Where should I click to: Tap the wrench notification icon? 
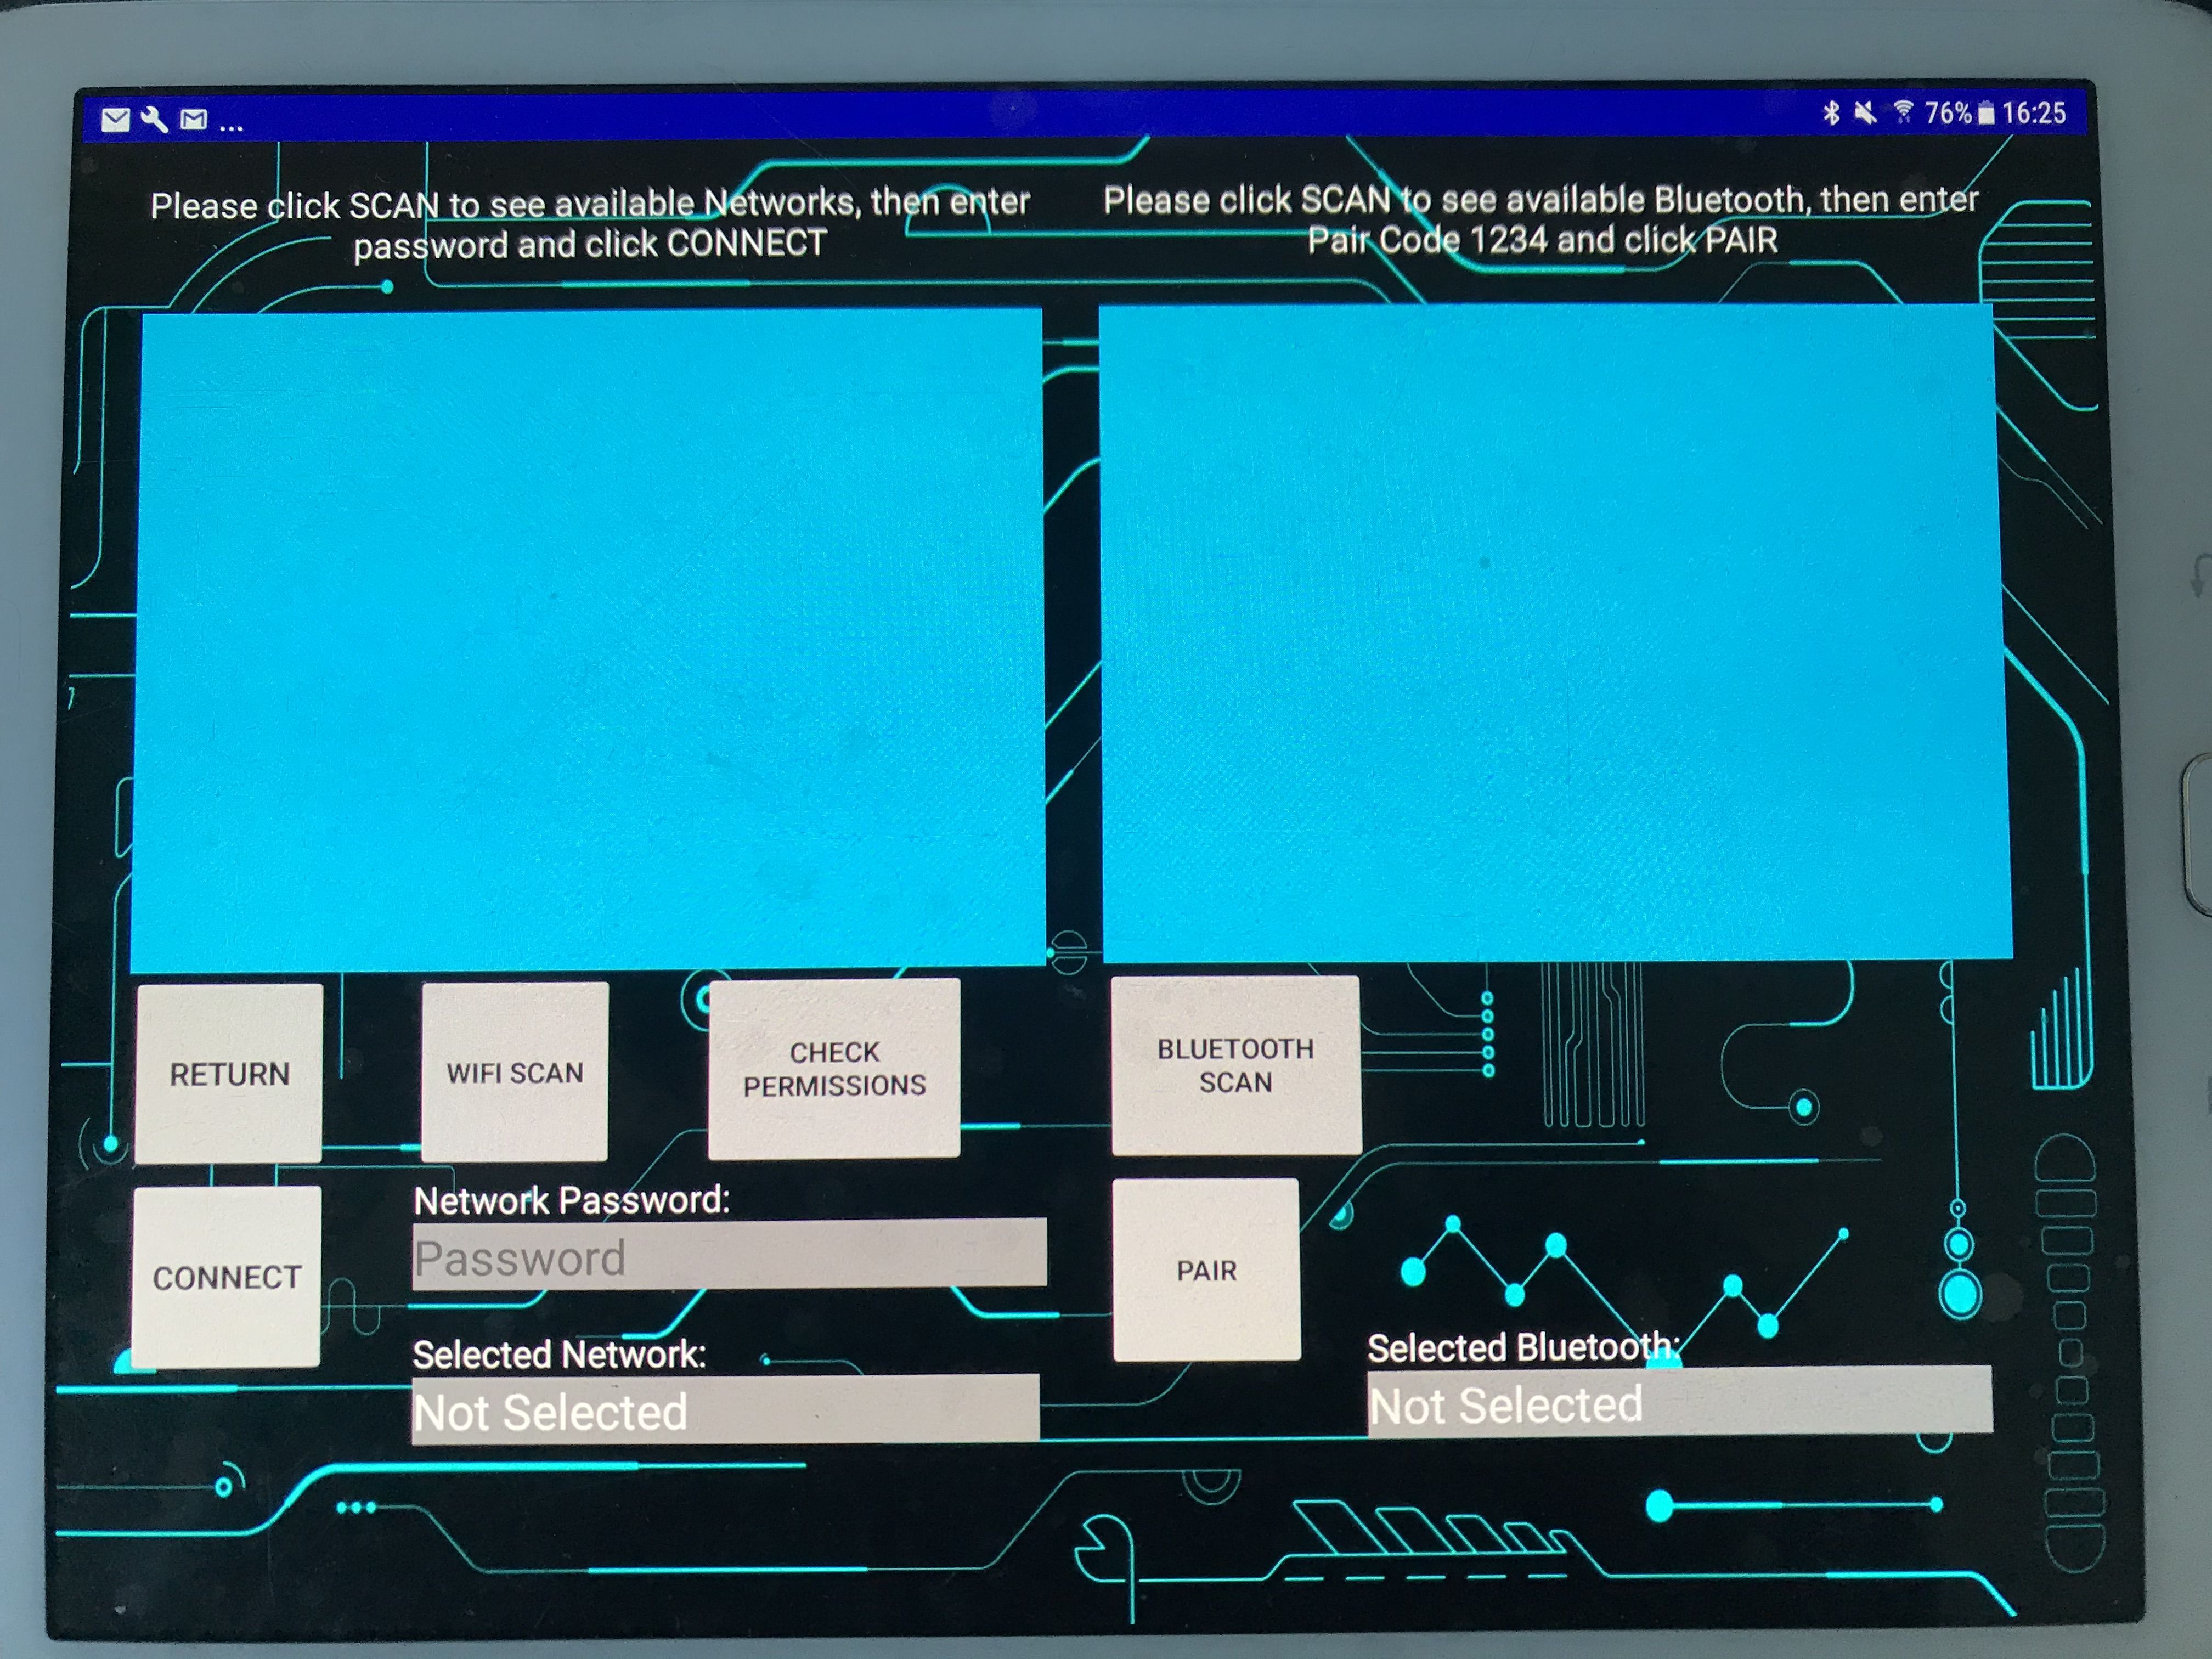[x=154, y=120]
